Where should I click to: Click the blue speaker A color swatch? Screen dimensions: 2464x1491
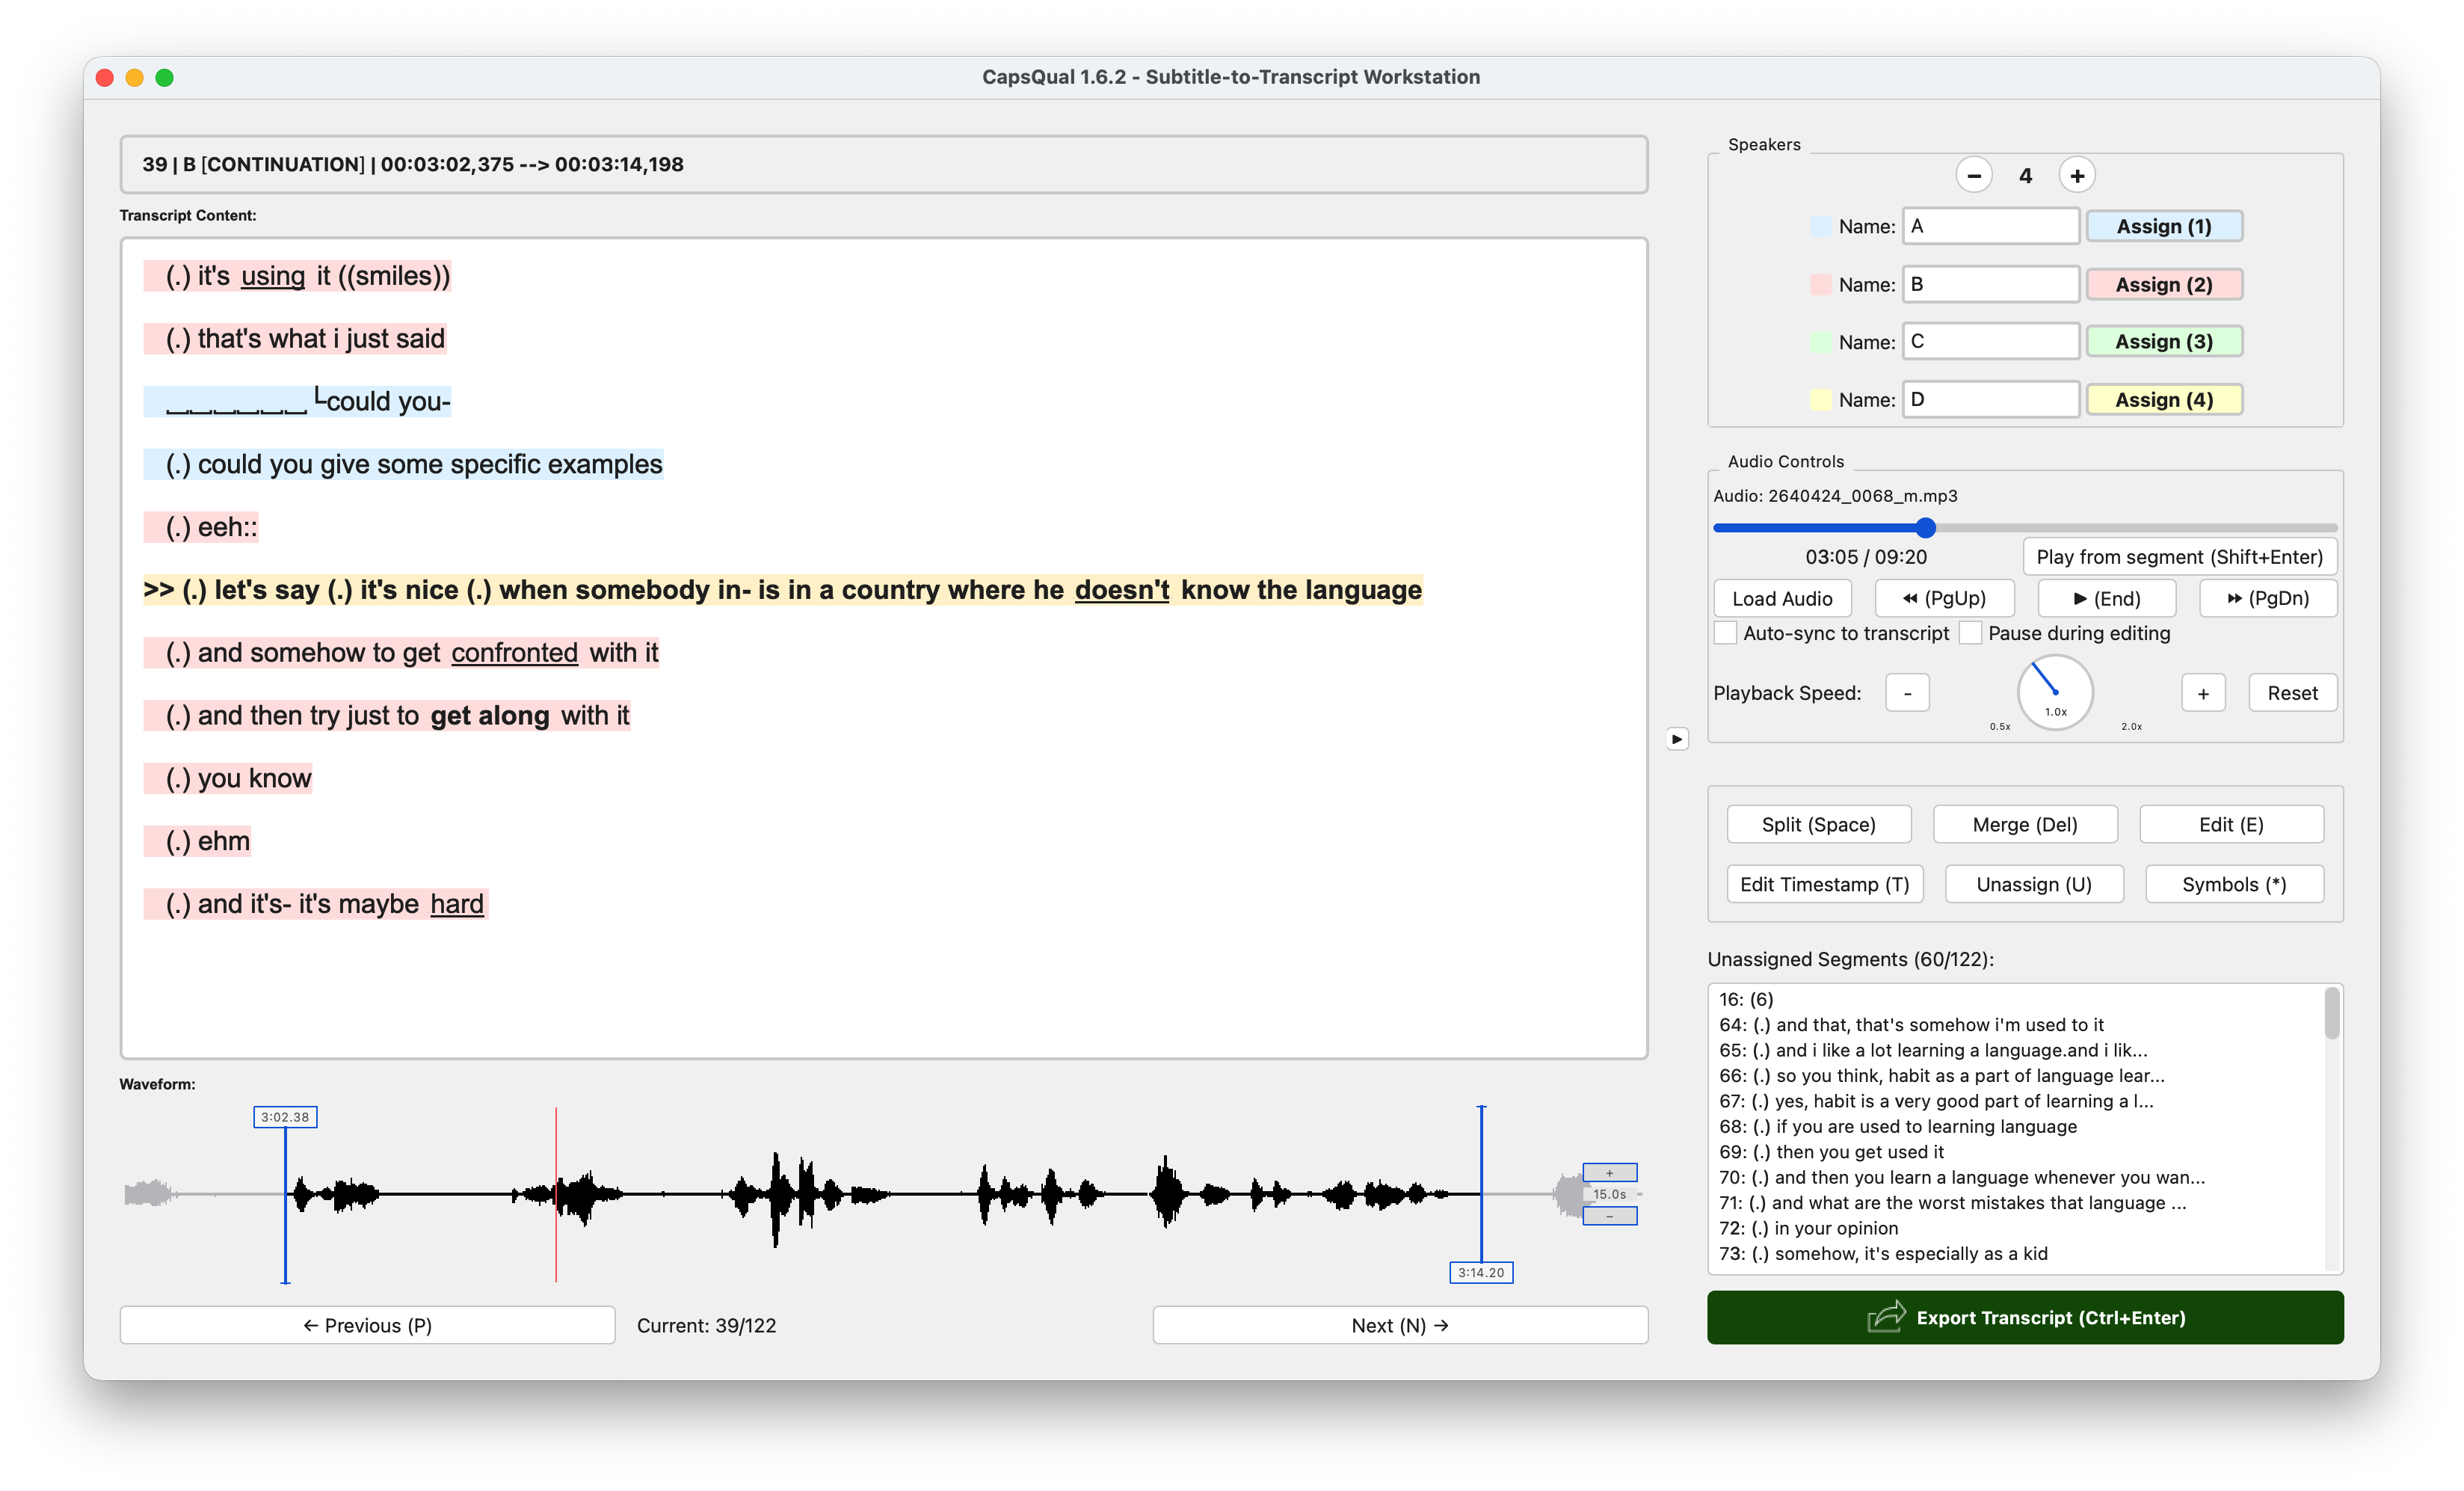1820,226
